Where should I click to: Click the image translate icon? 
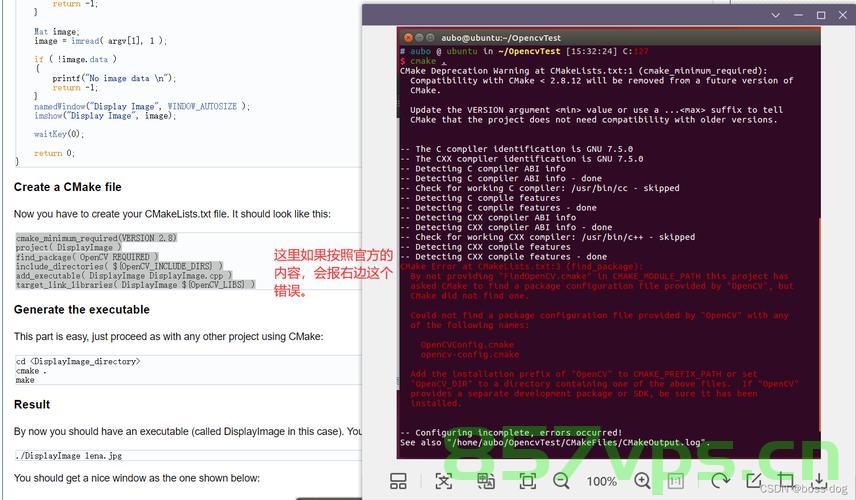485,481
